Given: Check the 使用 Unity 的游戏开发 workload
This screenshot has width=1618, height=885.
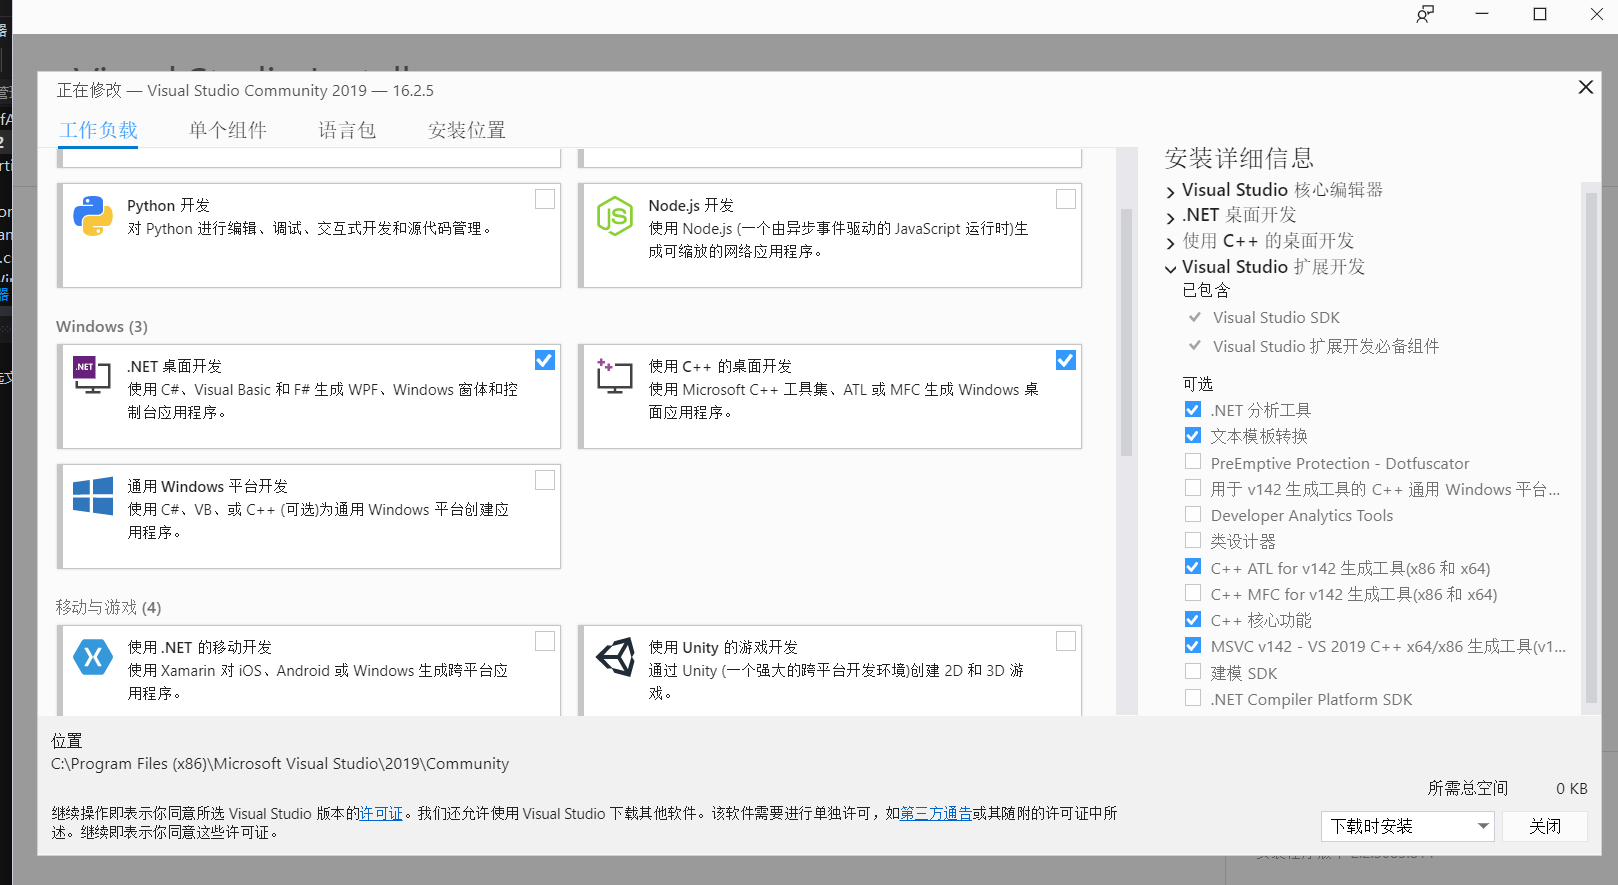Looking at the screenshot, I should click(1066, 641).
